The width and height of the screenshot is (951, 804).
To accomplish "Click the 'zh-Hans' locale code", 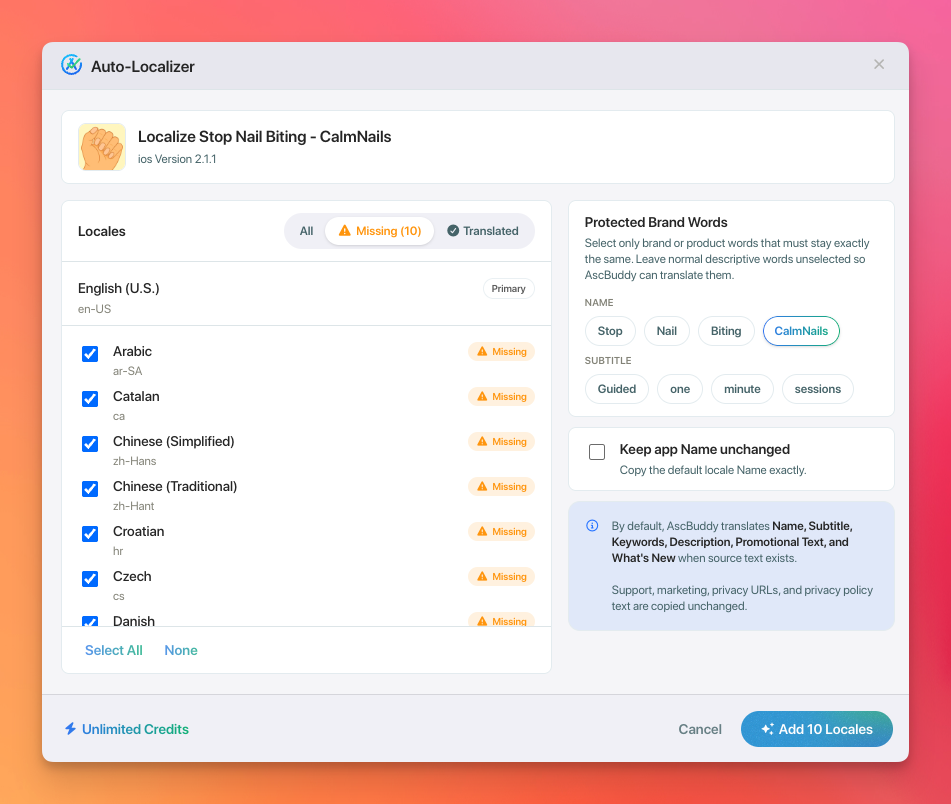I will click(x=135, y=461).
